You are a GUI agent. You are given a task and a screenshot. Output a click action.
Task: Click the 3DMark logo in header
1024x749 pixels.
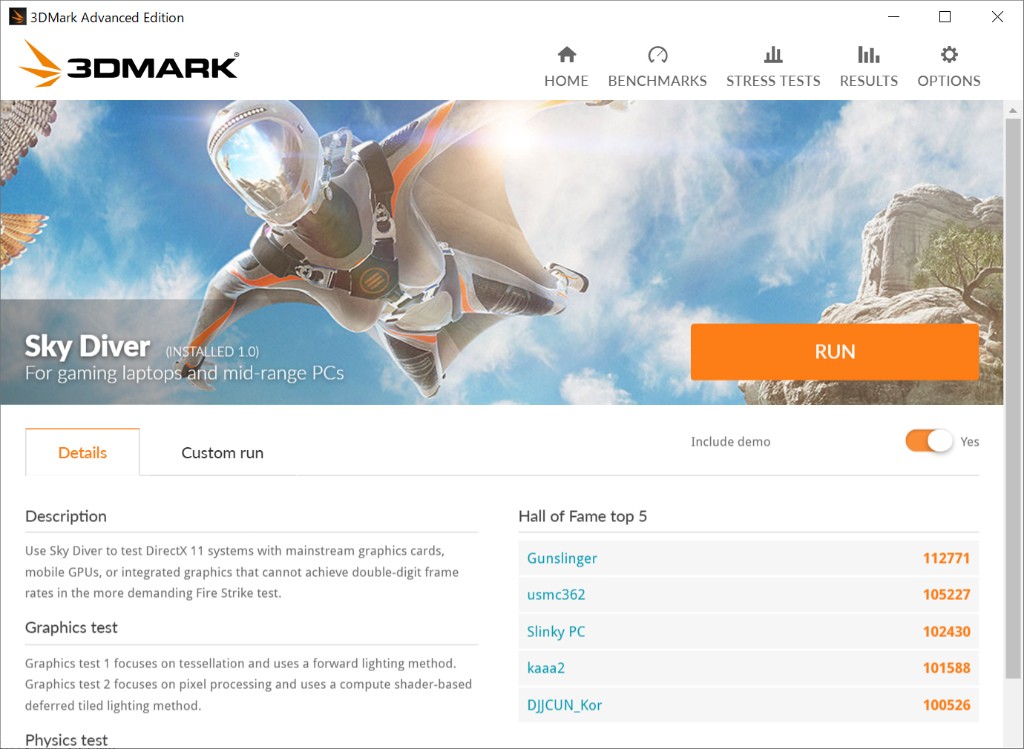129,64
